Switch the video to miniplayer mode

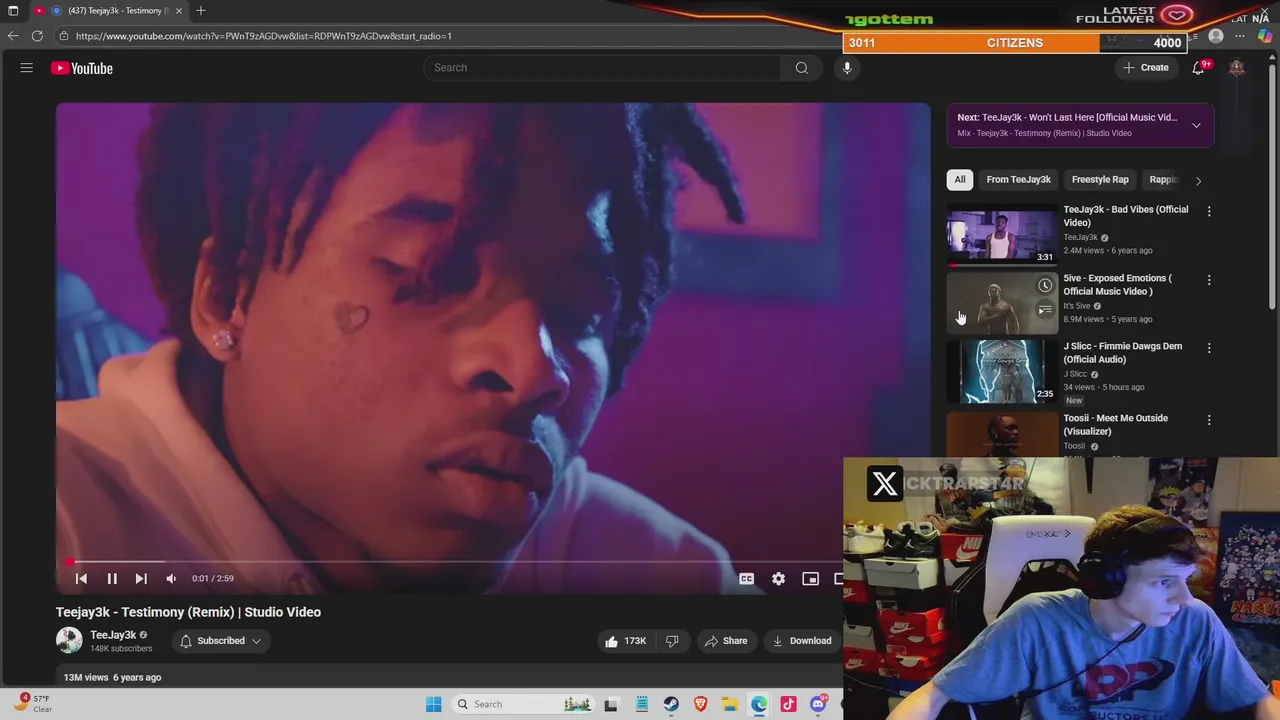tap(811, 578)
